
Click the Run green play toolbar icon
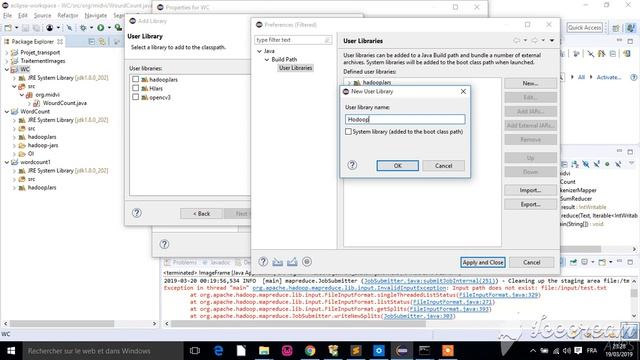(100, 28)
